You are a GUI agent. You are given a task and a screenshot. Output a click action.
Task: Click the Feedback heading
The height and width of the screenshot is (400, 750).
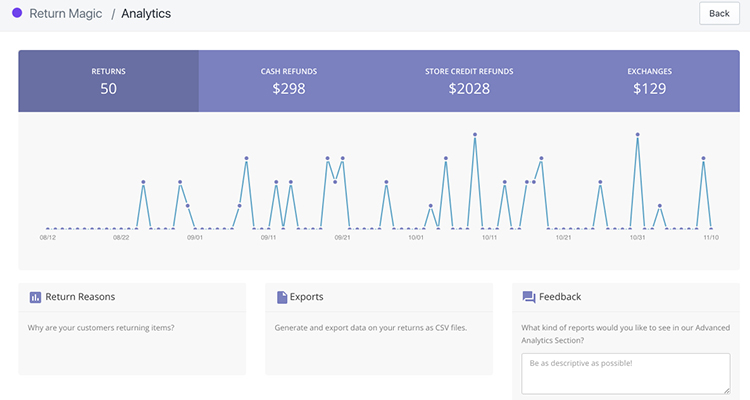[x=560, y=297]
